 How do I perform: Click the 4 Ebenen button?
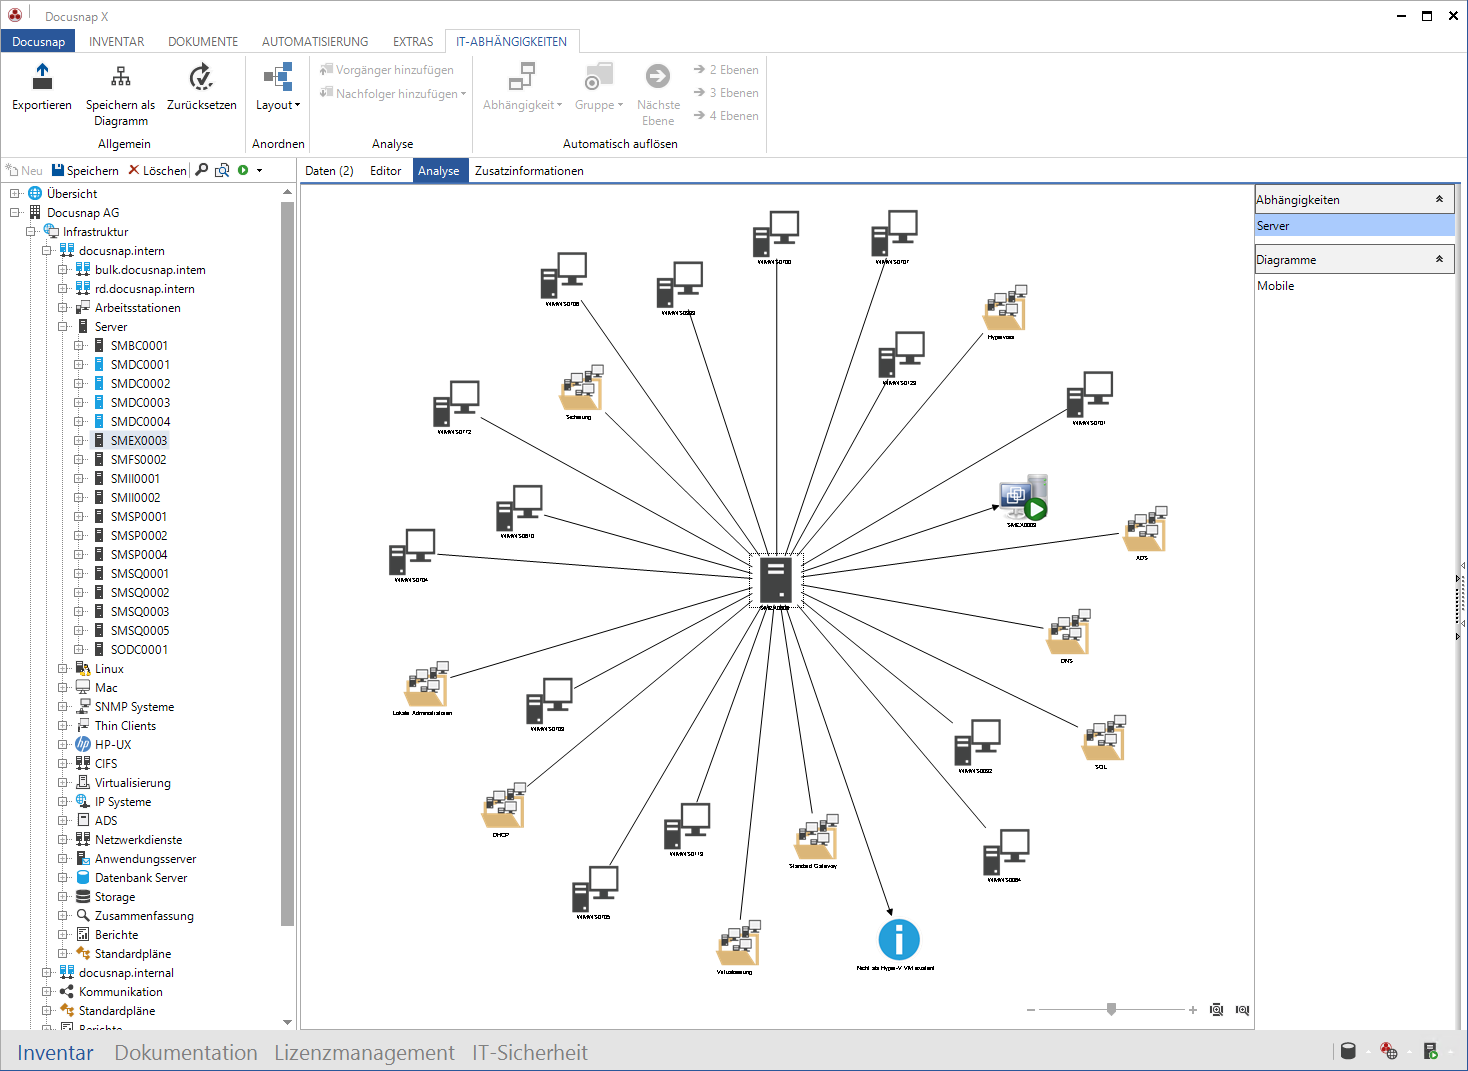[726, 116]
